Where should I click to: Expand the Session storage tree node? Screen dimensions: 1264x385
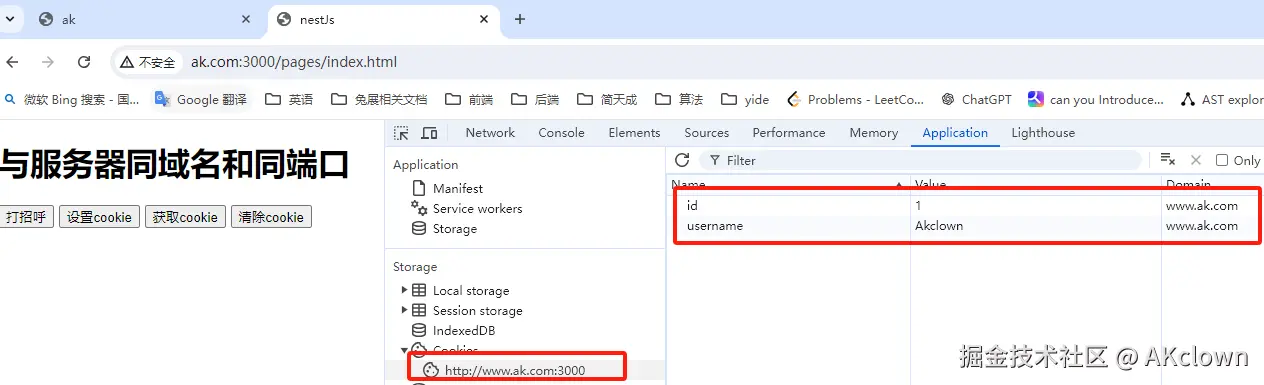(x=404, y=310)
